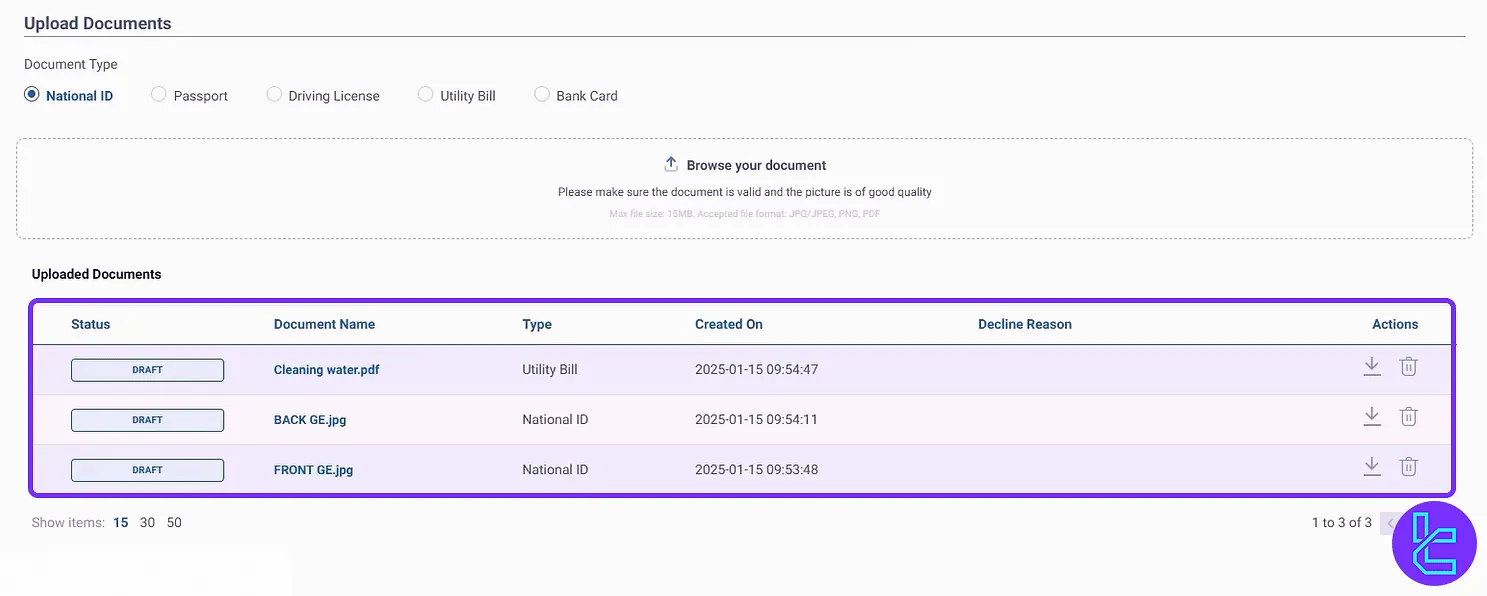Click the upload icon beside Browse your document
The height and width of the screenshot is (596, 1487).
tap(671, 164)
